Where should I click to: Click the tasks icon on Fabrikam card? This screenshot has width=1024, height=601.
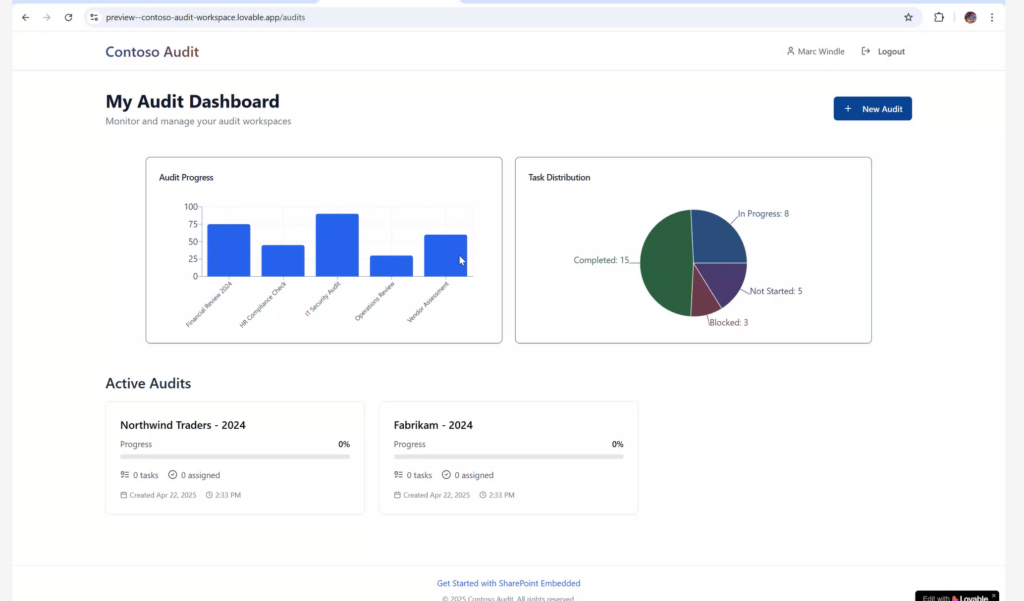[x=398, y=475]
